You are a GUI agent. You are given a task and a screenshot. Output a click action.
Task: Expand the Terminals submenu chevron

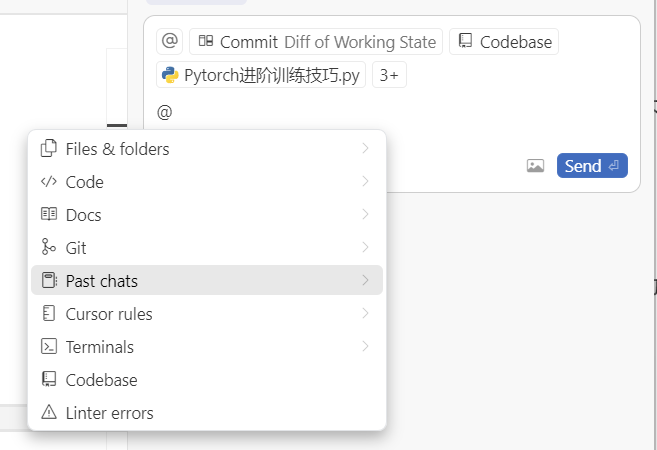click(365, 347)
